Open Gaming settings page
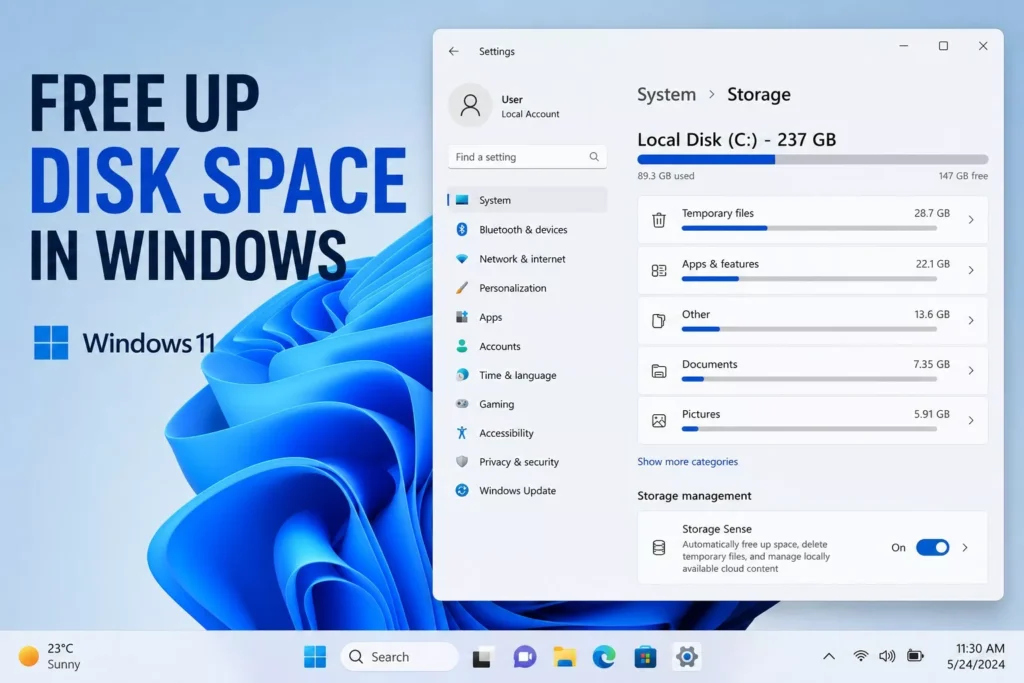1024x683 pixels. (x=527, y=404)
